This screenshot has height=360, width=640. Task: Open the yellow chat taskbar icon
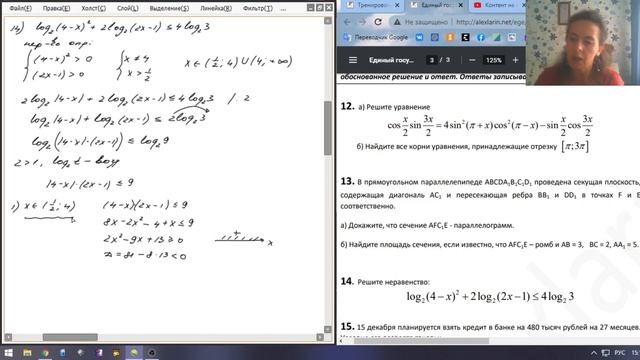coord(116,353)
